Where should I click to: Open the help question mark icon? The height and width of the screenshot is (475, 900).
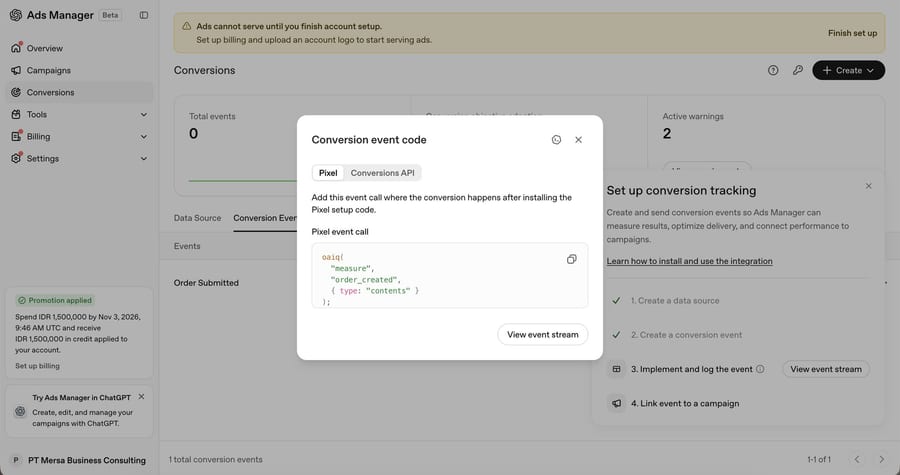point(773,71)
